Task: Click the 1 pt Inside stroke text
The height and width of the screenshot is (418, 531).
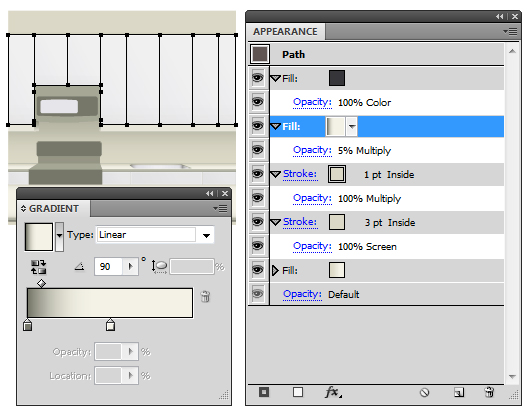Action: click(x=389, y=175)
